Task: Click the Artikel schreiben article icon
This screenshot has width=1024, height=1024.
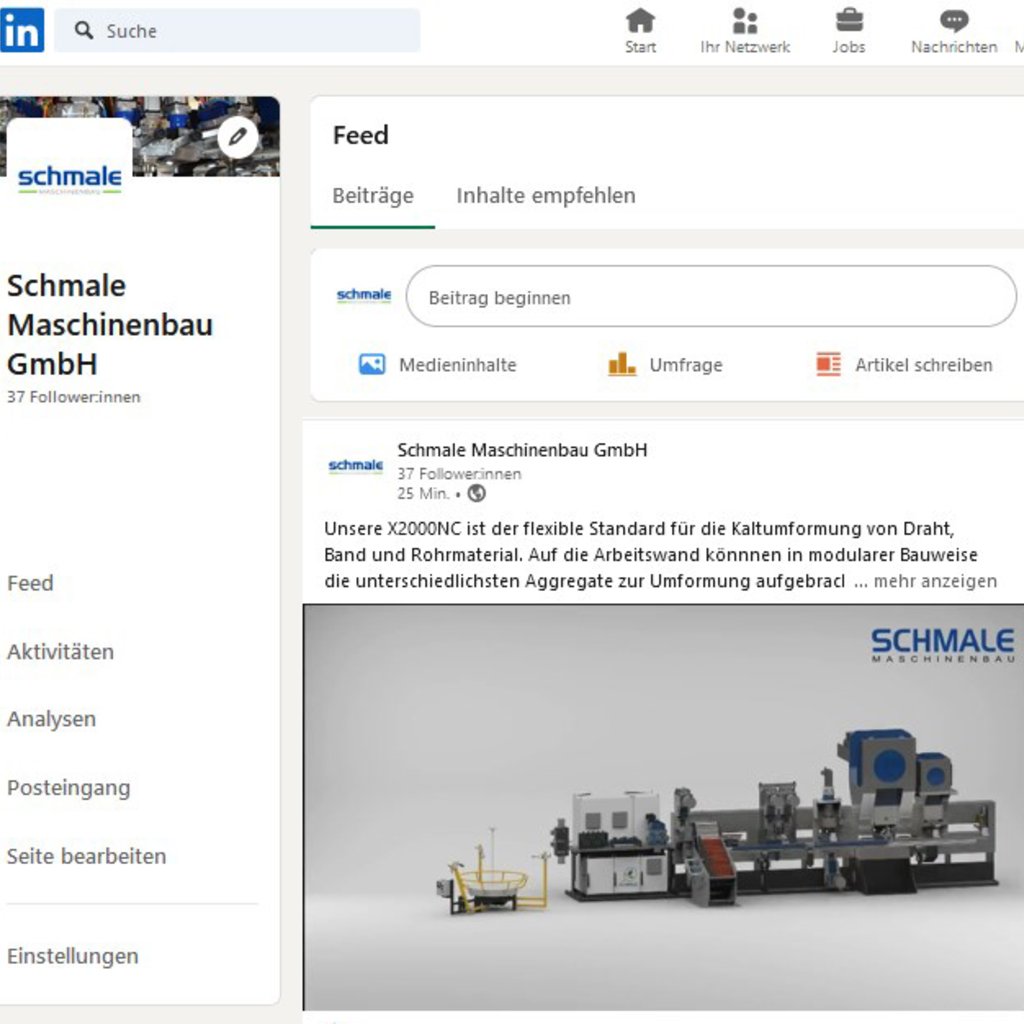Action: tap(829, 364)
